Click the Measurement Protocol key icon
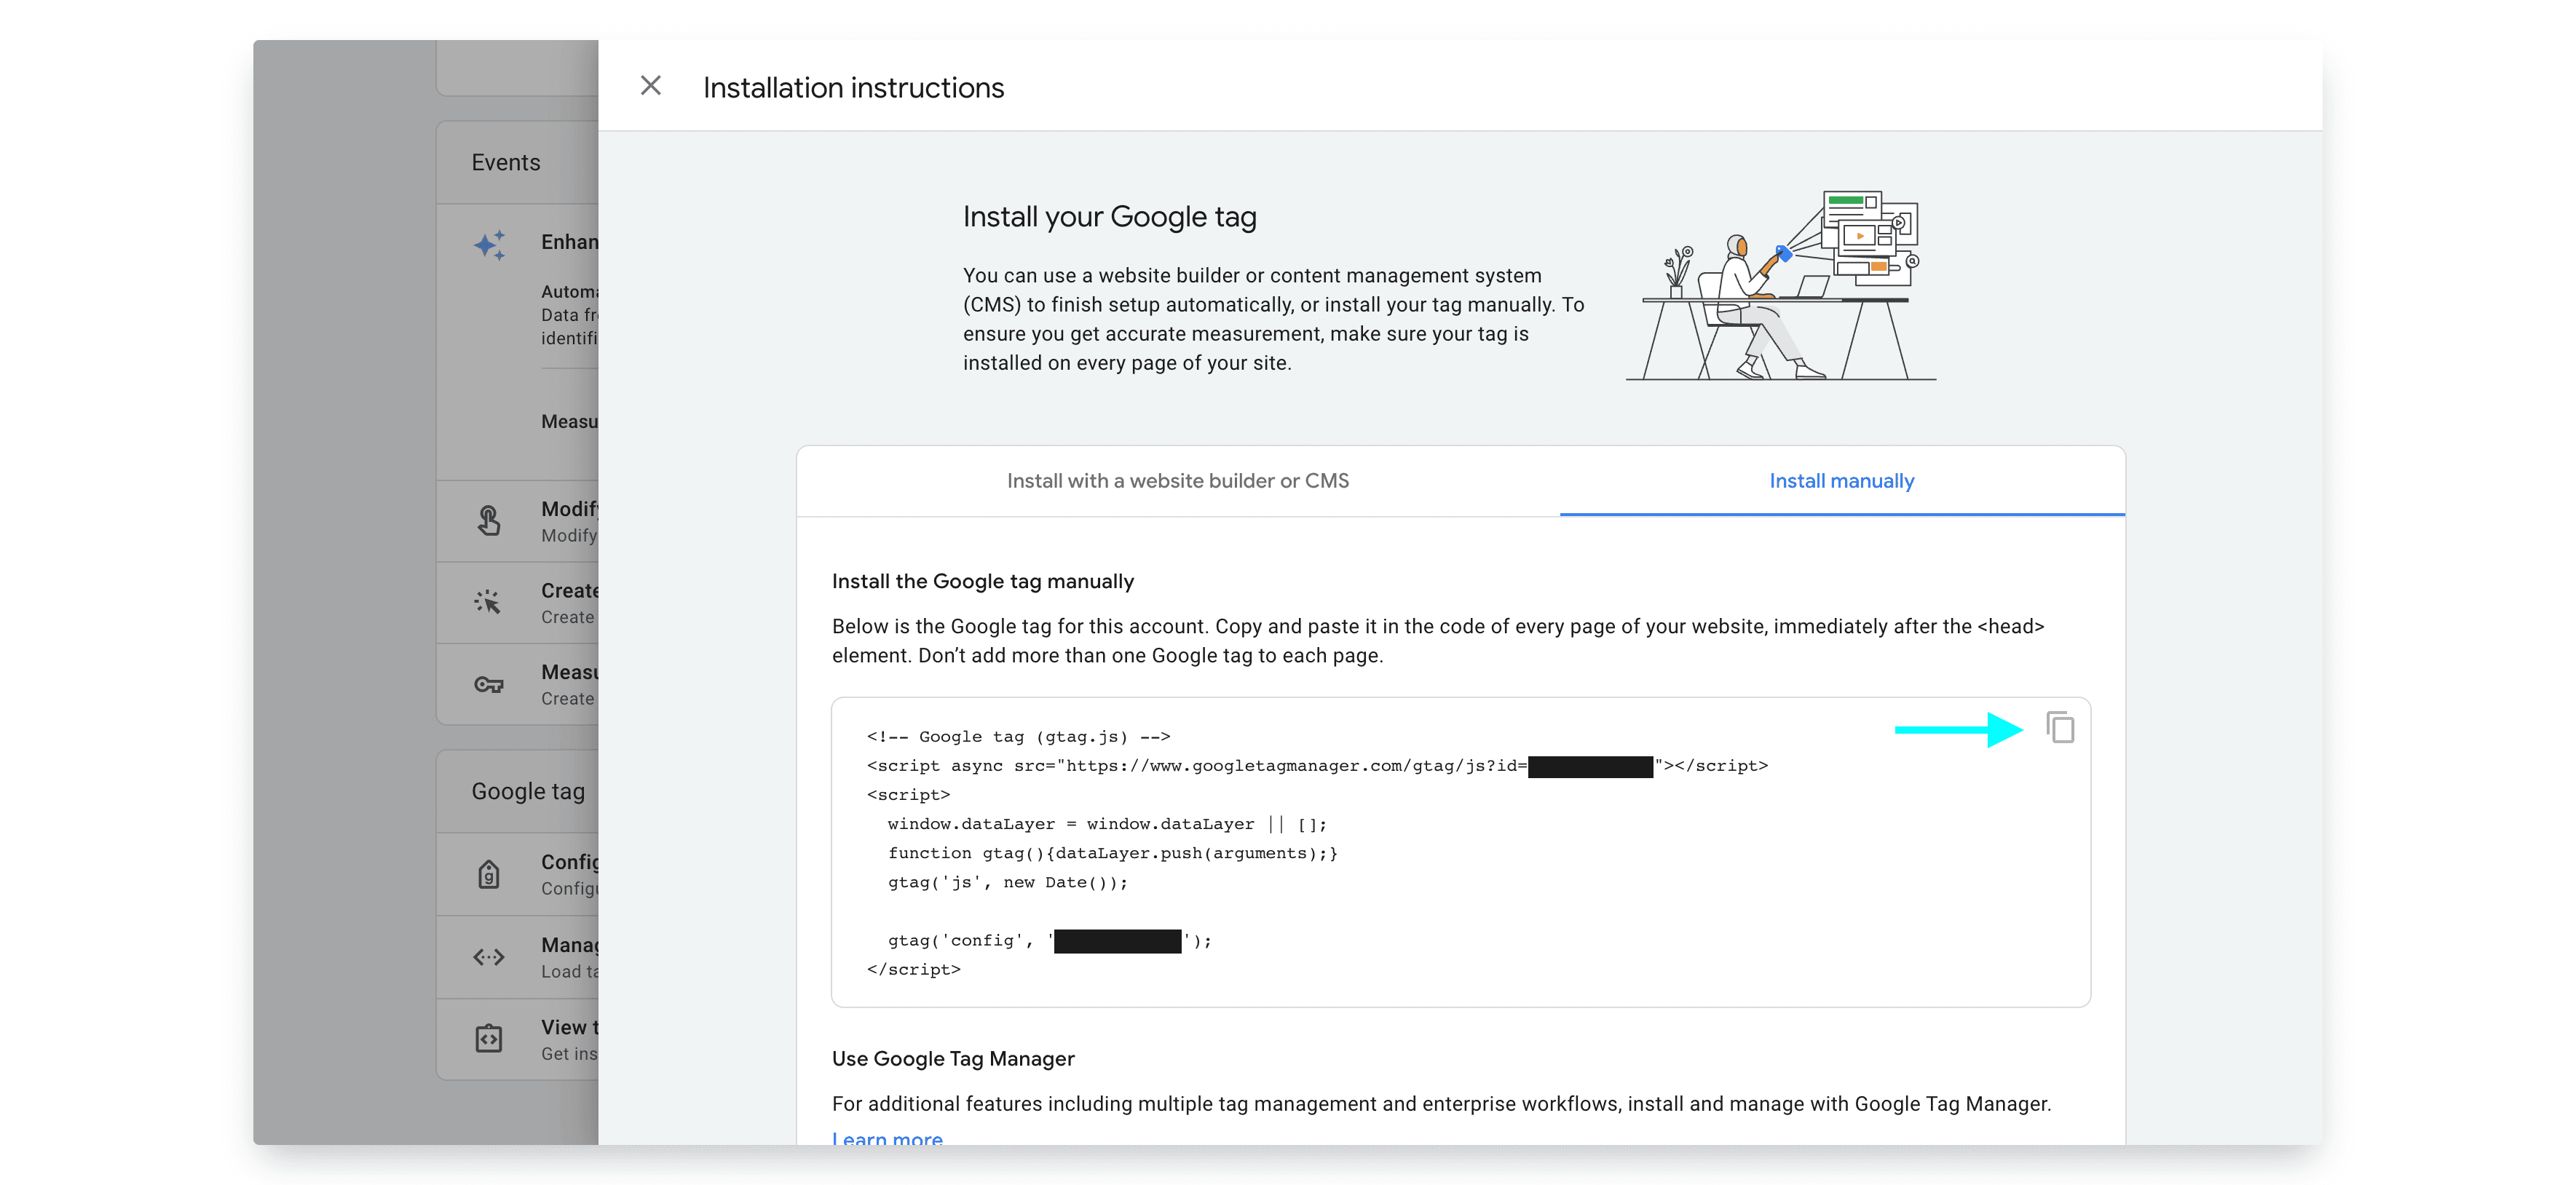2576x1185 pixels. pyautogui.click(x=488, y=684)
